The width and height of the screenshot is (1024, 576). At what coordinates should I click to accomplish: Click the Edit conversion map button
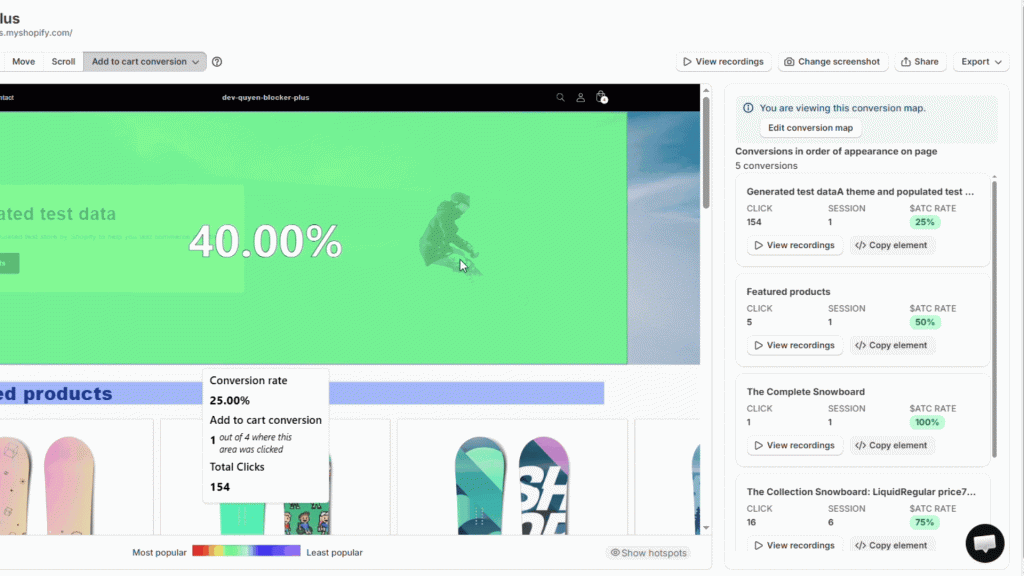(x=810, y=128)
